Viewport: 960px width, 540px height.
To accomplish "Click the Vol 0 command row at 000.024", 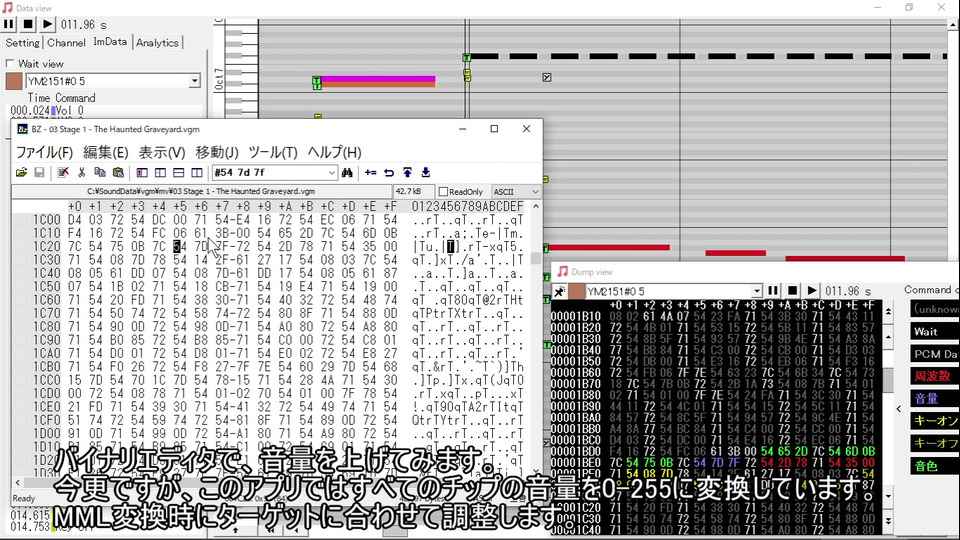I will point(104,111).
